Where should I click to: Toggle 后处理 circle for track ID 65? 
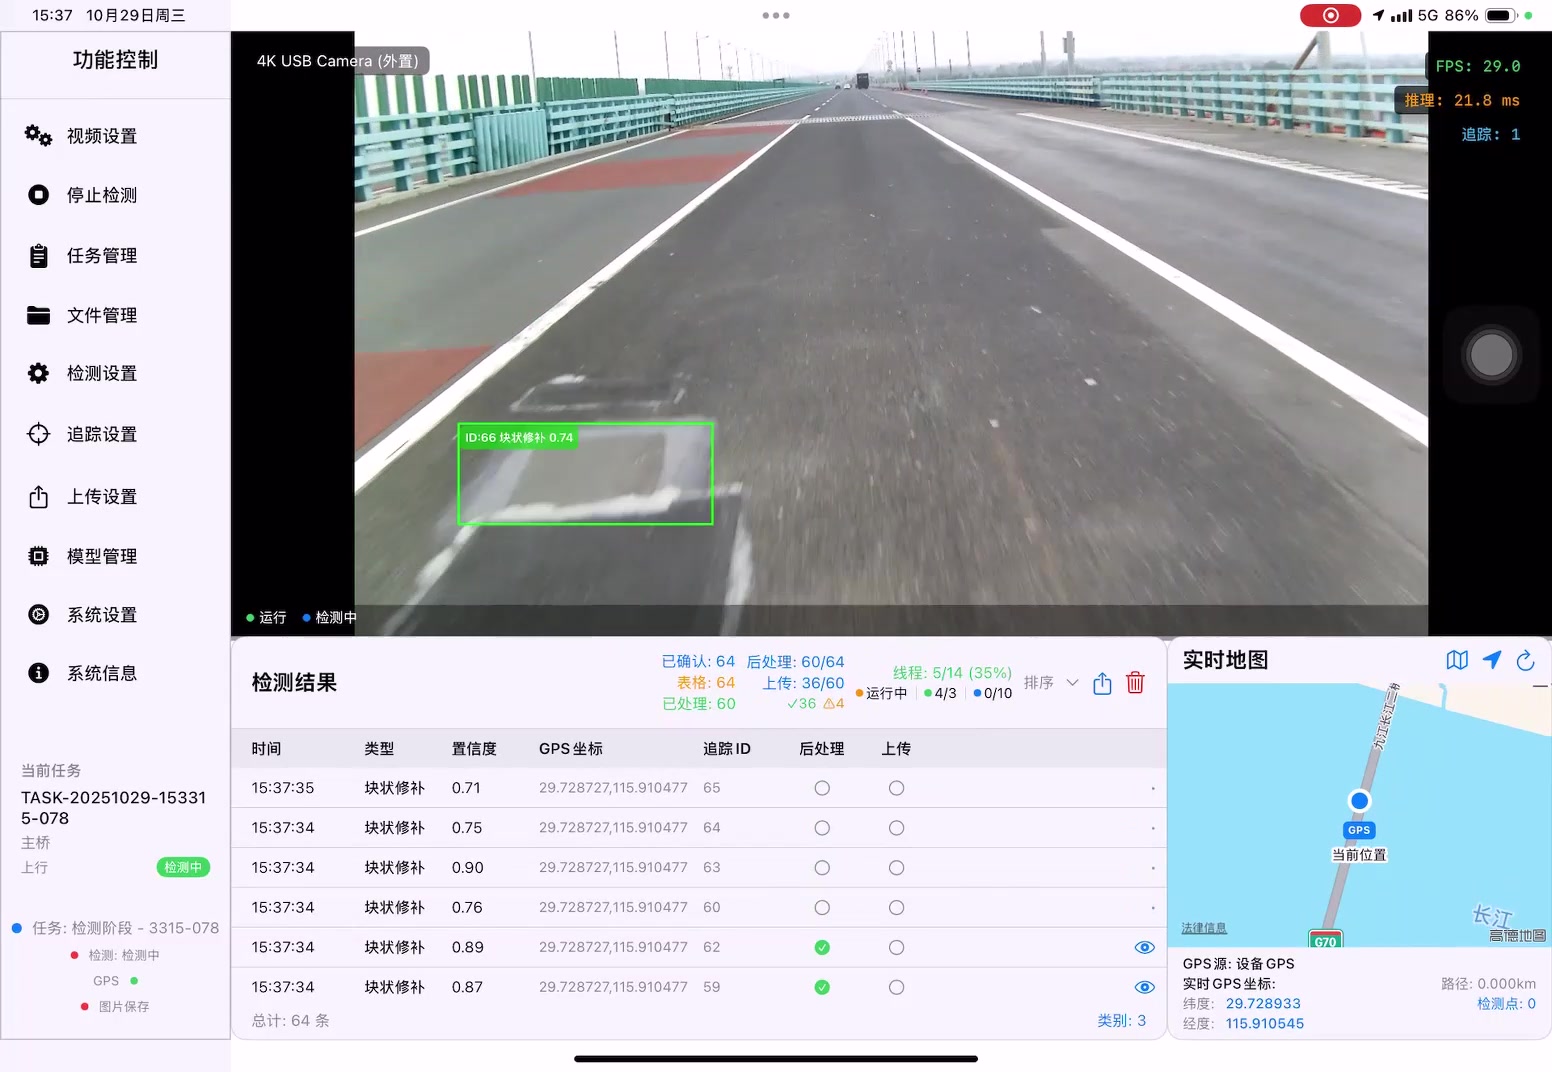click(x=822, y=788)
